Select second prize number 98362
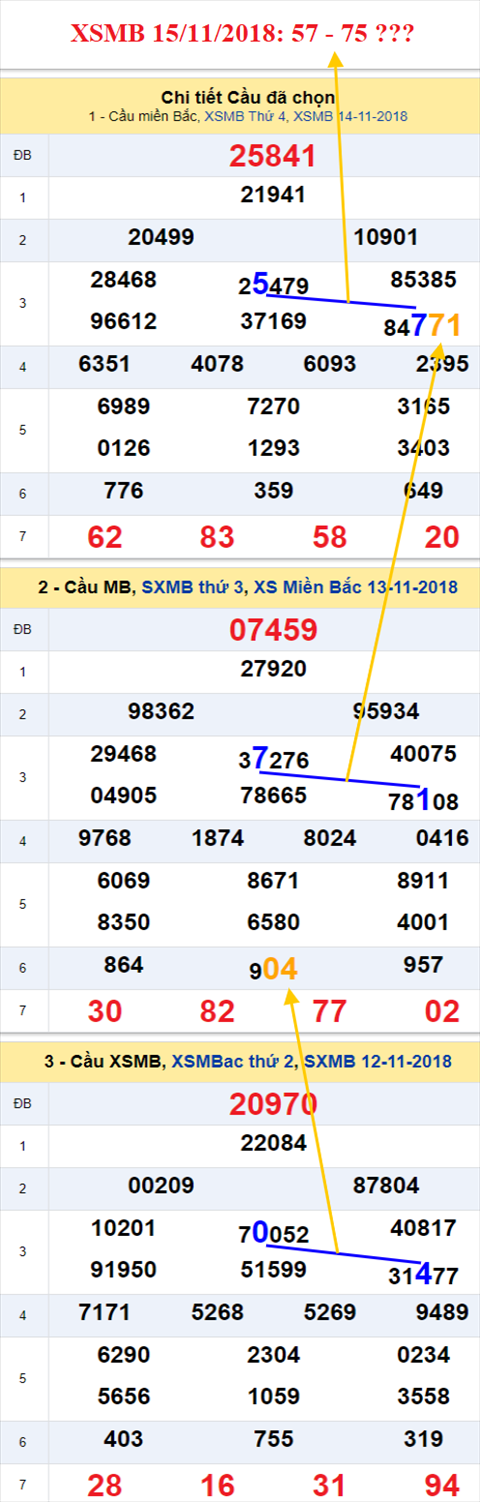The width and height of the screenshot is (480, 1502). tap(161, 712)
